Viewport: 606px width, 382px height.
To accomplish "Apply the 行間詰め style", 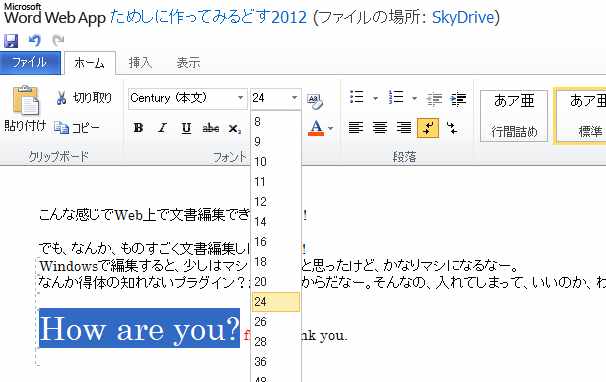I will [x=514, y=116].
